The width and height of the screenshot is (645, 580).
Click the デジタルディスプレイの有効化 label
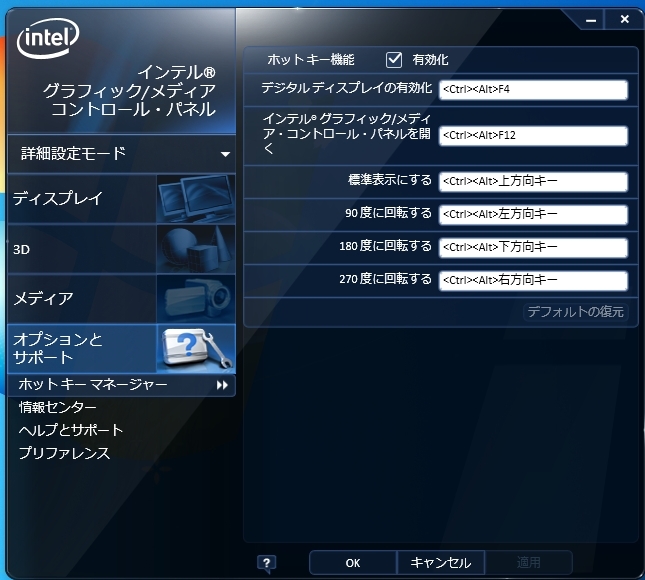[347, 88]
